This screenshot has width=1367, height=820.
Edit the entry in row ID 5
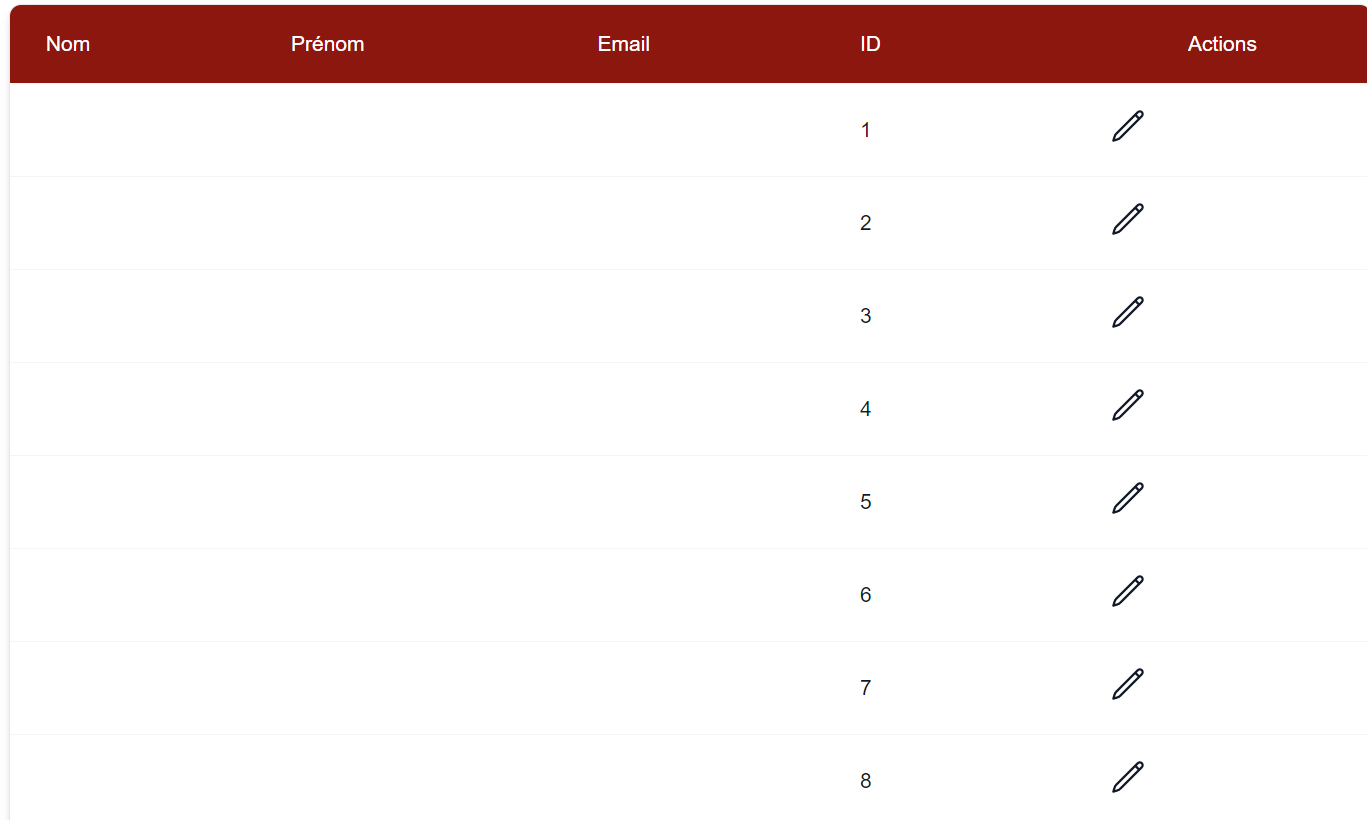(x=1127, y=499)
